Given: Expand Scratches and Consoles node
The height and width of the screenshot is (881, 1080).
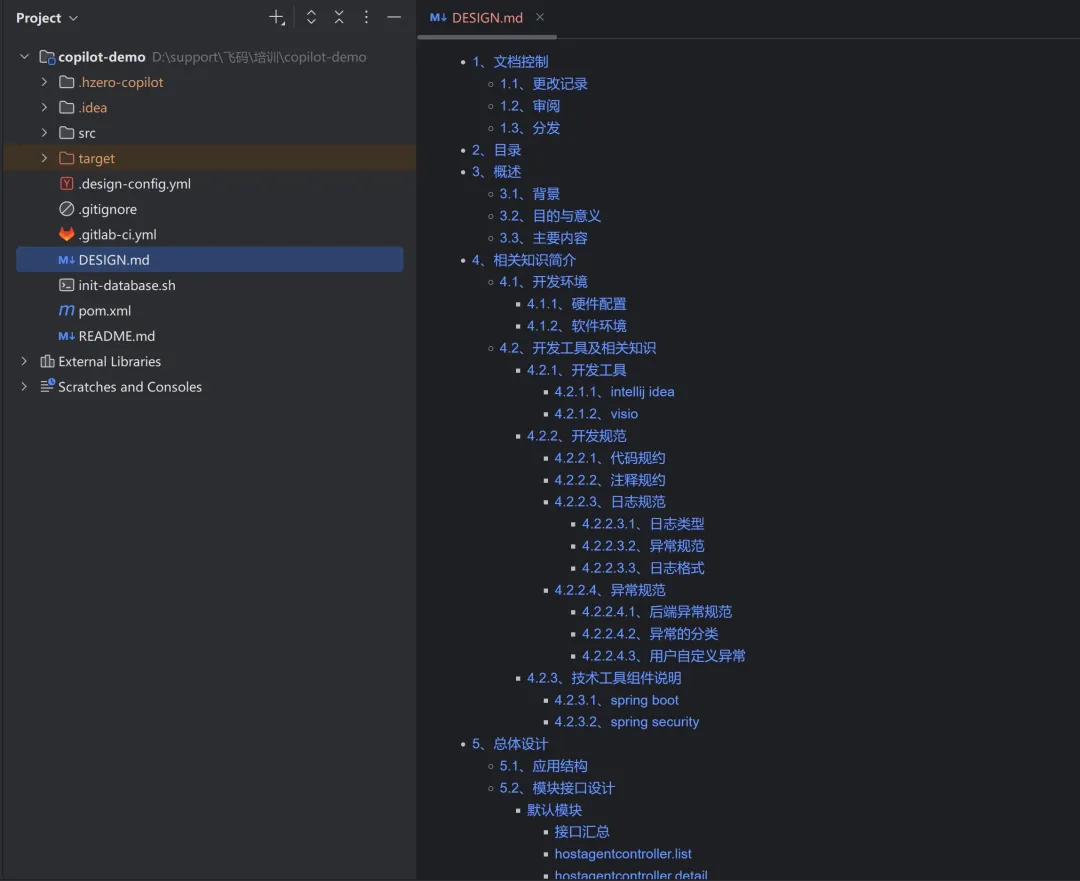Looking at the screenshot, I should coord(25,386).
